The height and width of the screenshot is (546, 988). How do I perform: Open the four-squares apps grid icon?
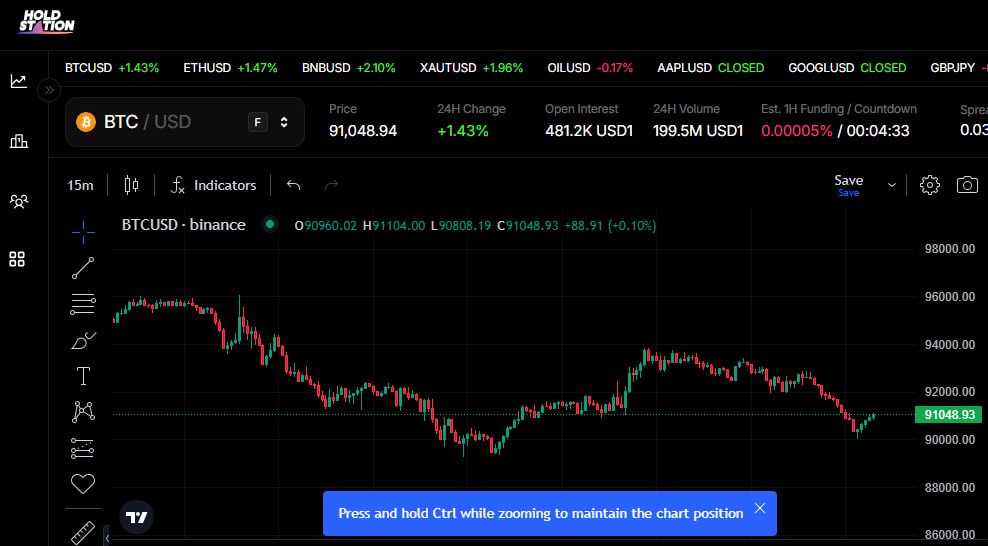[x=17, y=259]
